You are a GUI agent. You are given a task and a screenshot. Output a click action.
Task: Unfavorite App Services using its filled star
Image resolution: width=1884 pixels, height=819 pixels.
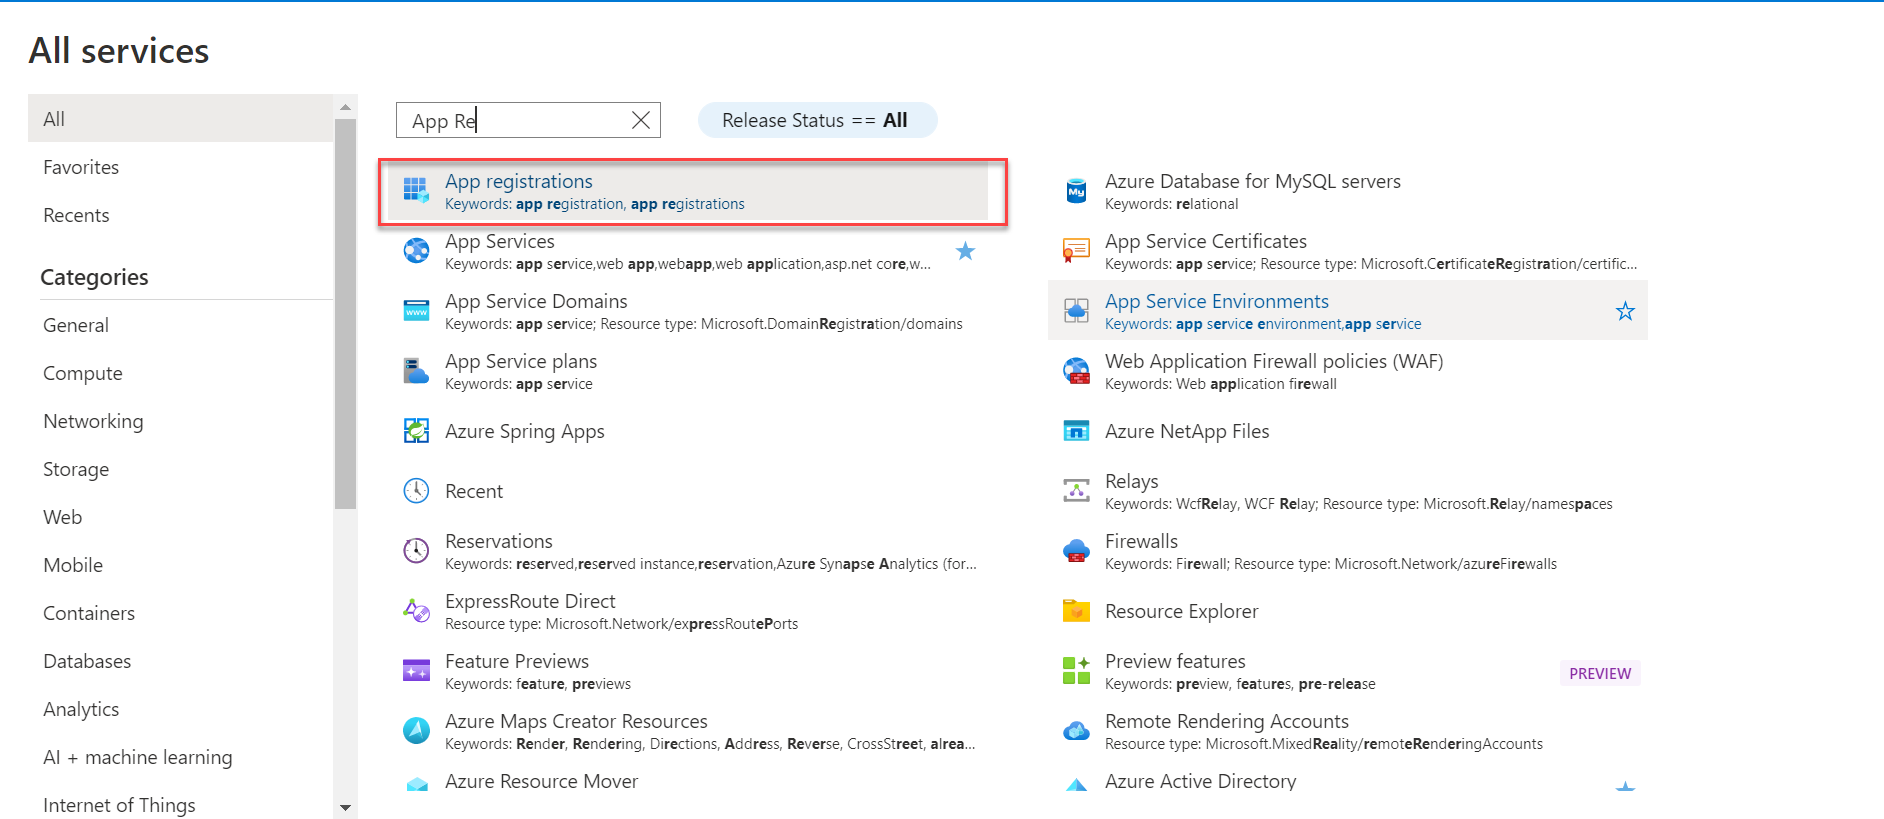[x=965, y=251]
